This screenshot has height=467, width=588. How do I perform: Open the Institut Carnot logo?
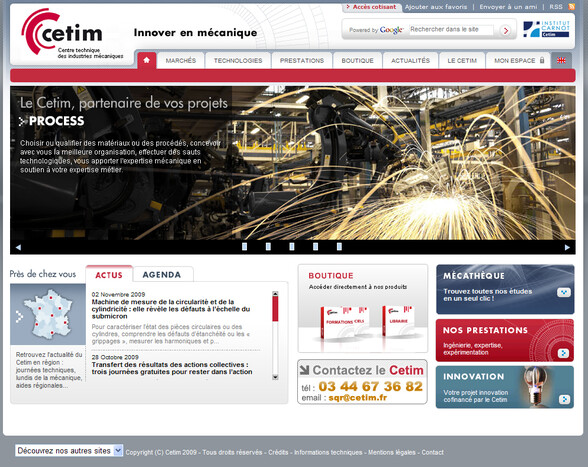click(x=546, y=29)
